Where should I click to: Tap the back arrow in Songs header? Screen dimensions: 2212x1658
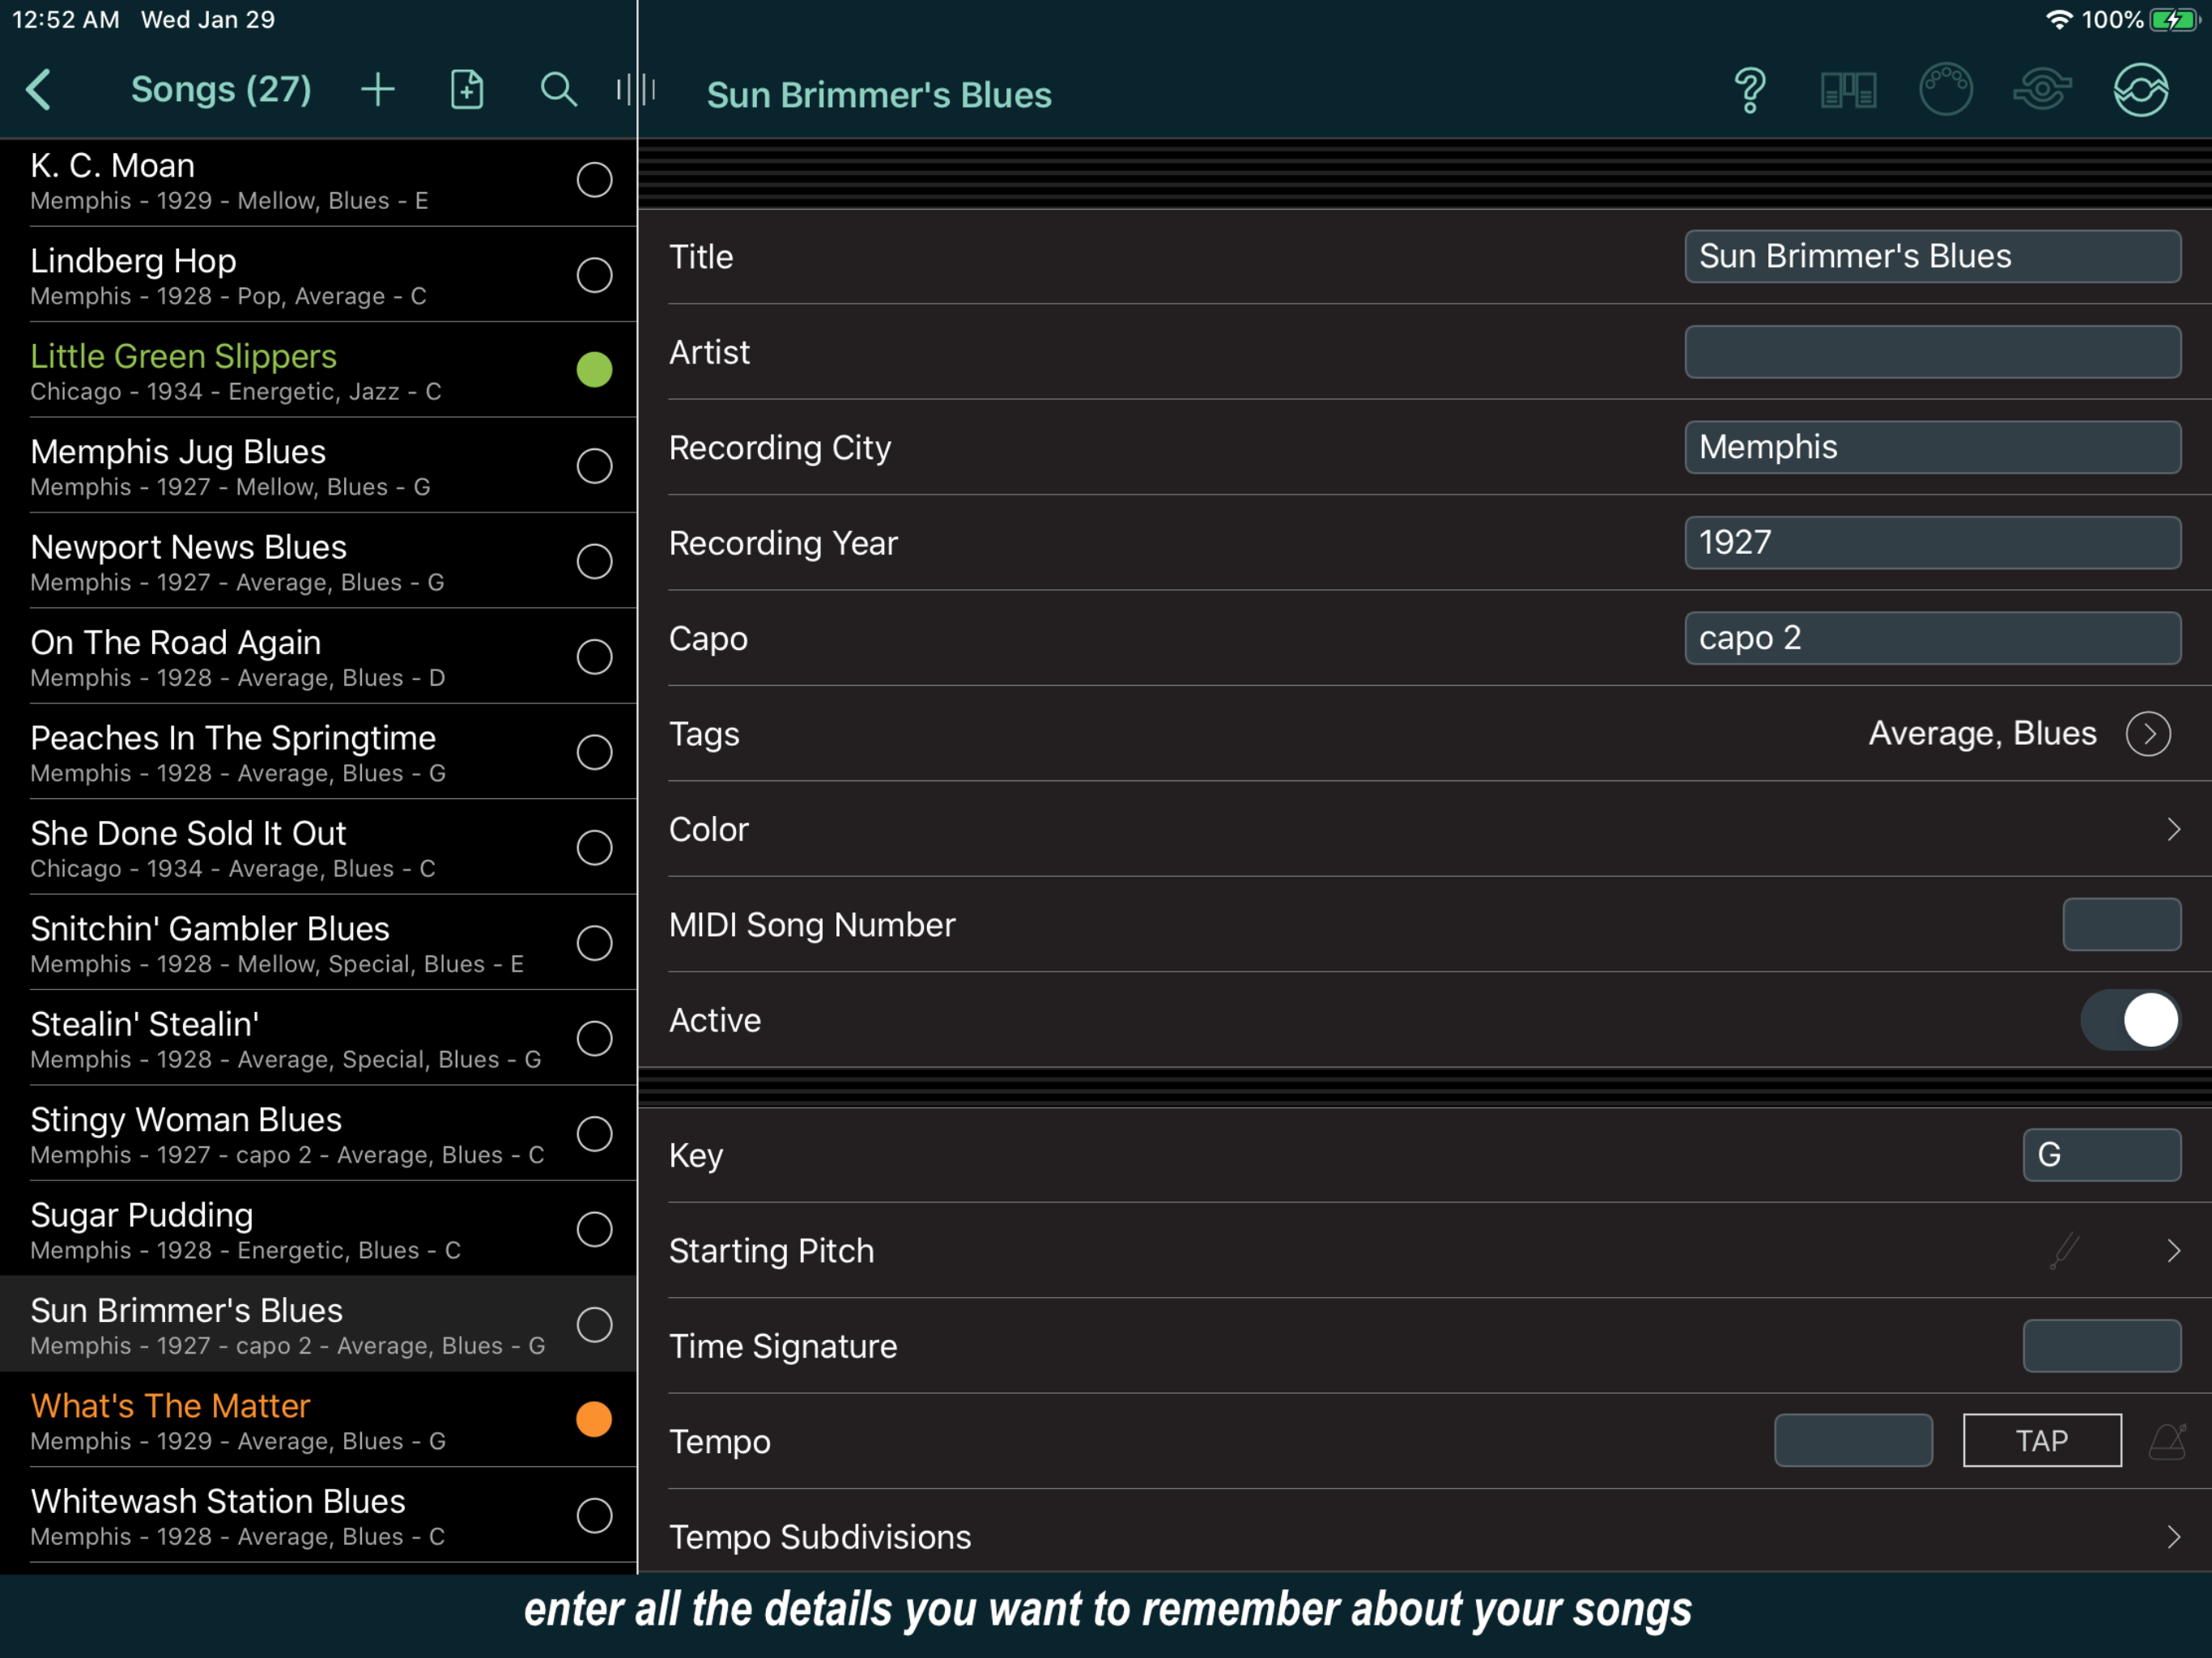pyautogui.click(x=39, y=90)
